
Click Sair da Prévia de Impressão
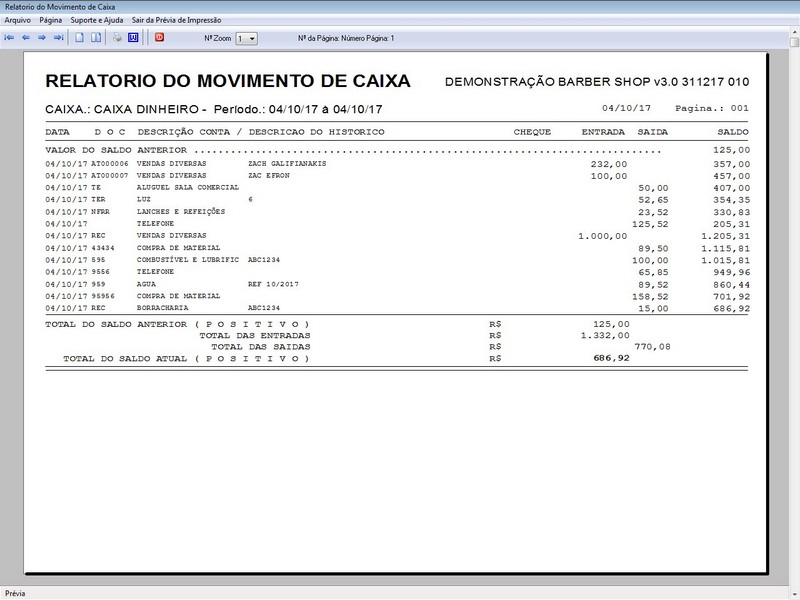click(x=177, y=20)
